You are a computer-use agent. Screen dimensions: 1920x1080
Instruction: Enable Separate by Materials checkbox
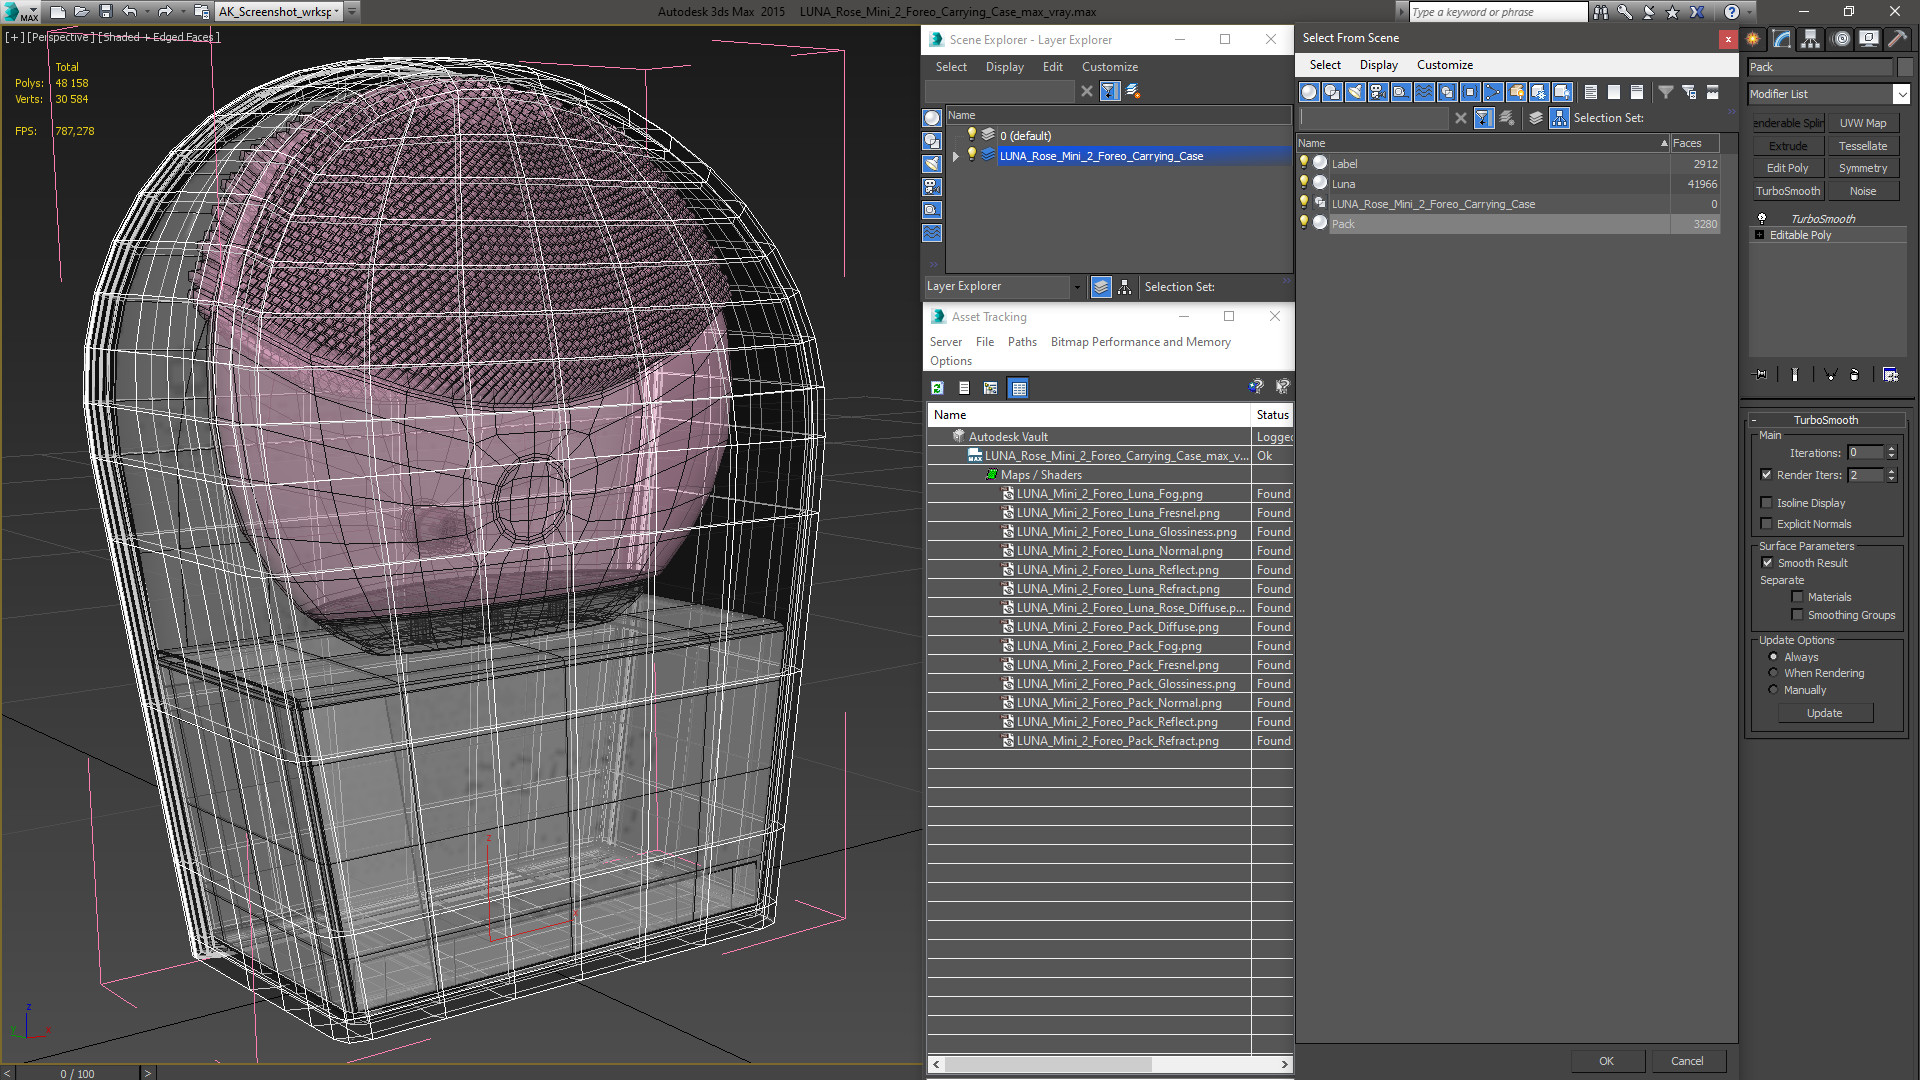tap(1797, 597)
